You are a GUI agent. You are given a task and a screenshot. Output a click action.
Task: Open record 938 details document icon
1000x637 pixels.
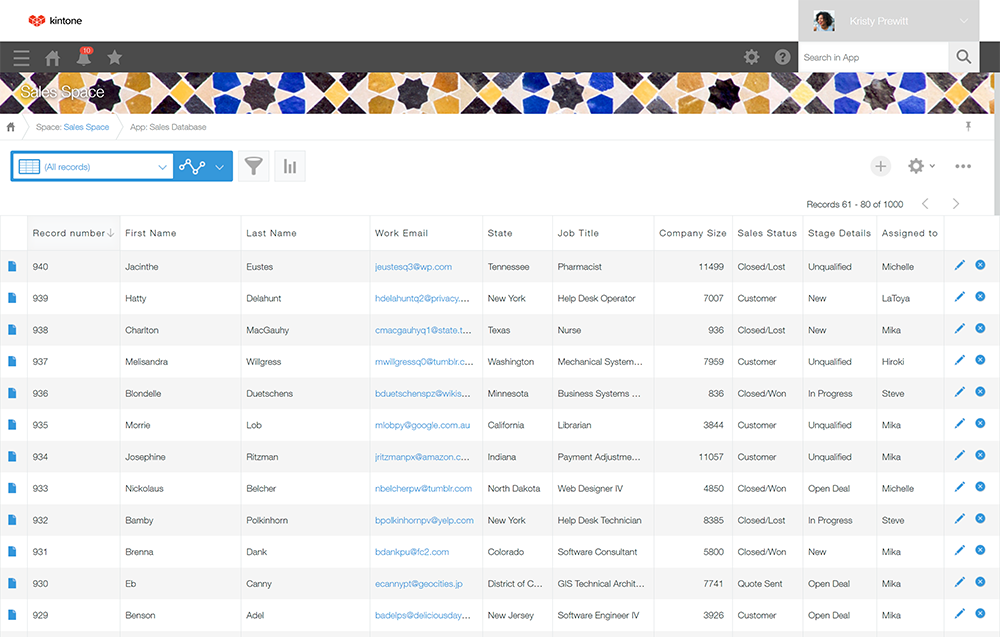[13, 330]
